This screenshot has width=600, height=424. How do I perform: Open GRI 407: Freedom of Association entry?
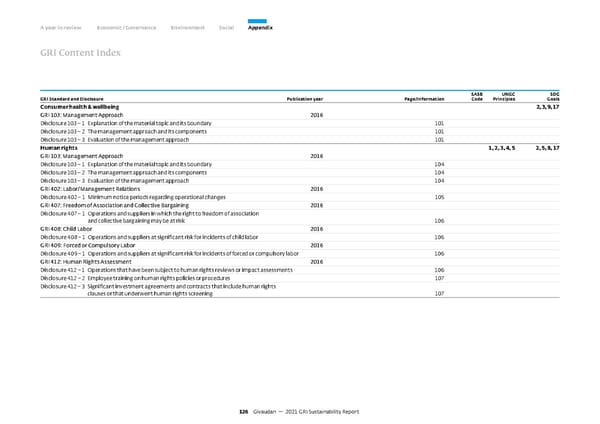[x=119, y=205]
